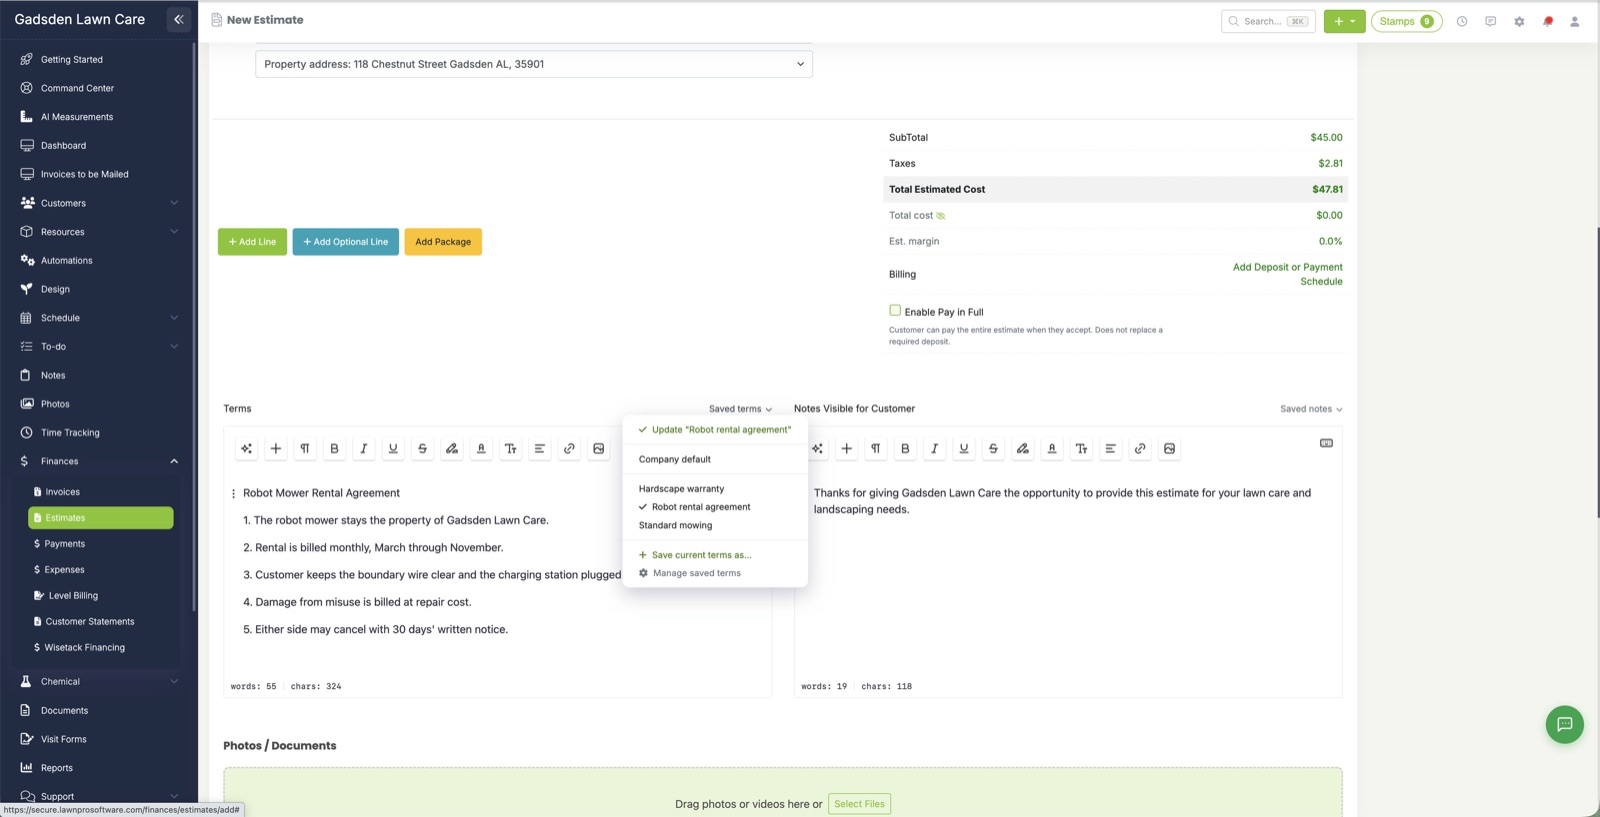Select Hardscape warranty saved terms

pos(681,489)
